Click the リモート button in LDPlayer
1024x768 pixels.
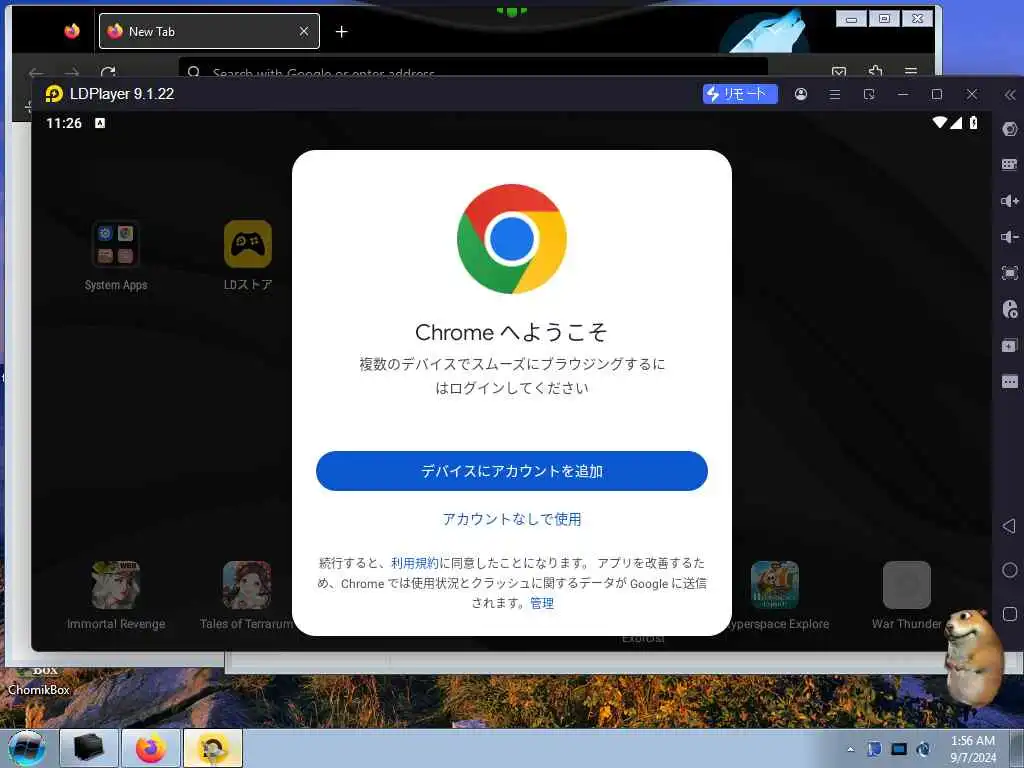(740, 94)
